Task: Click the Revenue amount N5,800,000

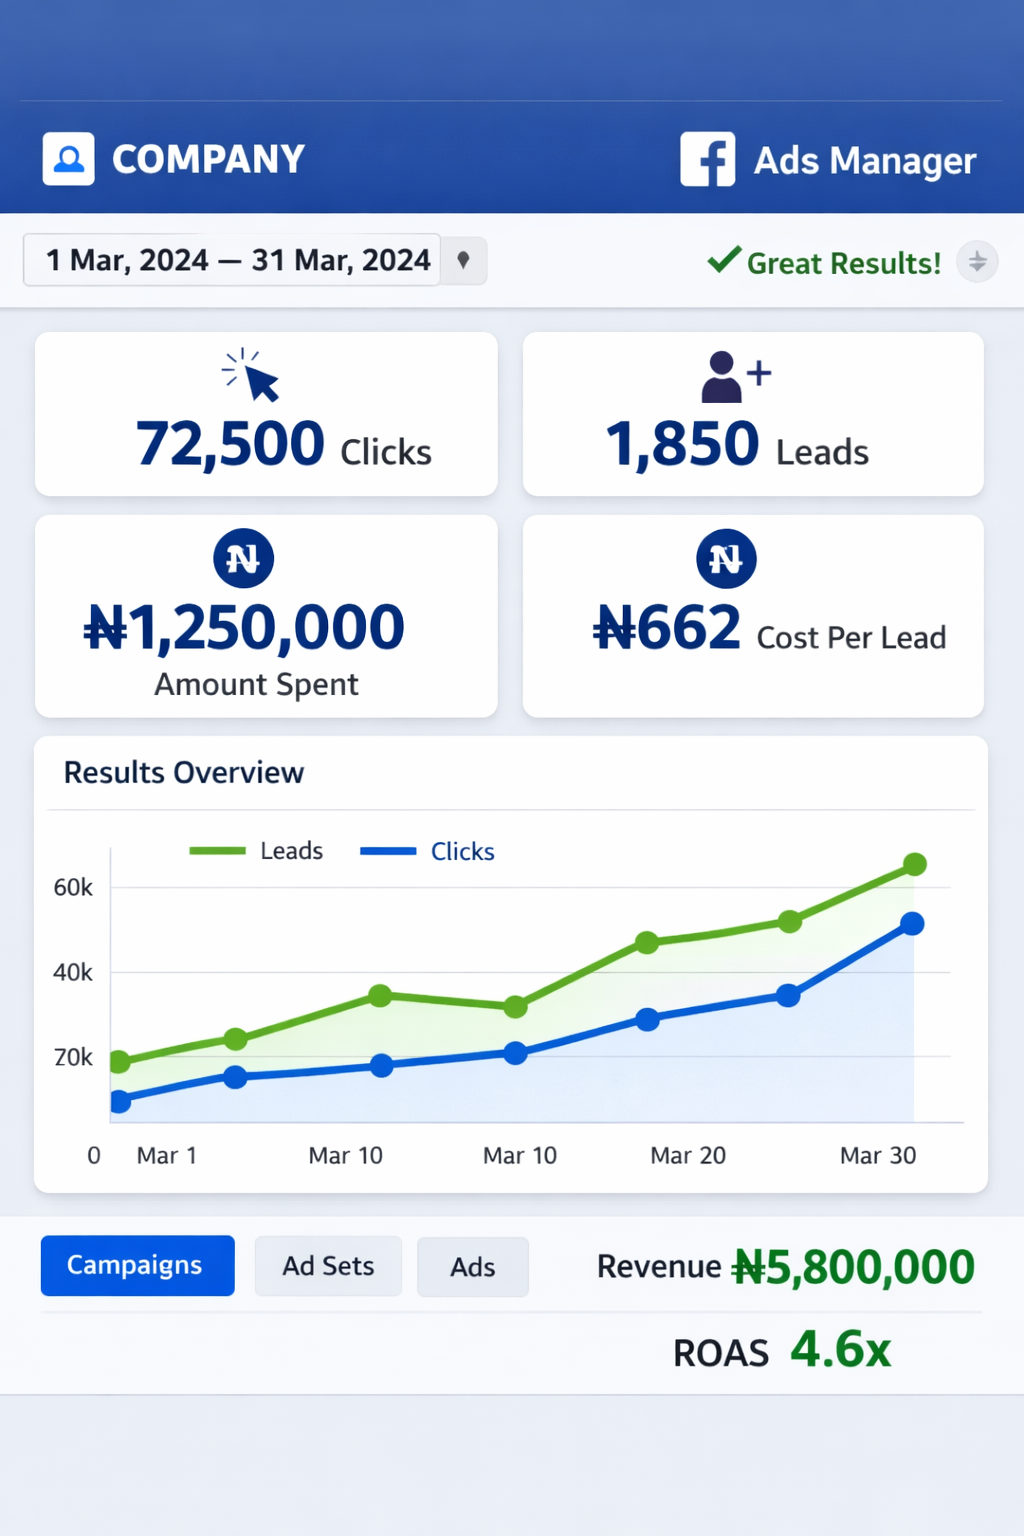Action: (852, 1265)
